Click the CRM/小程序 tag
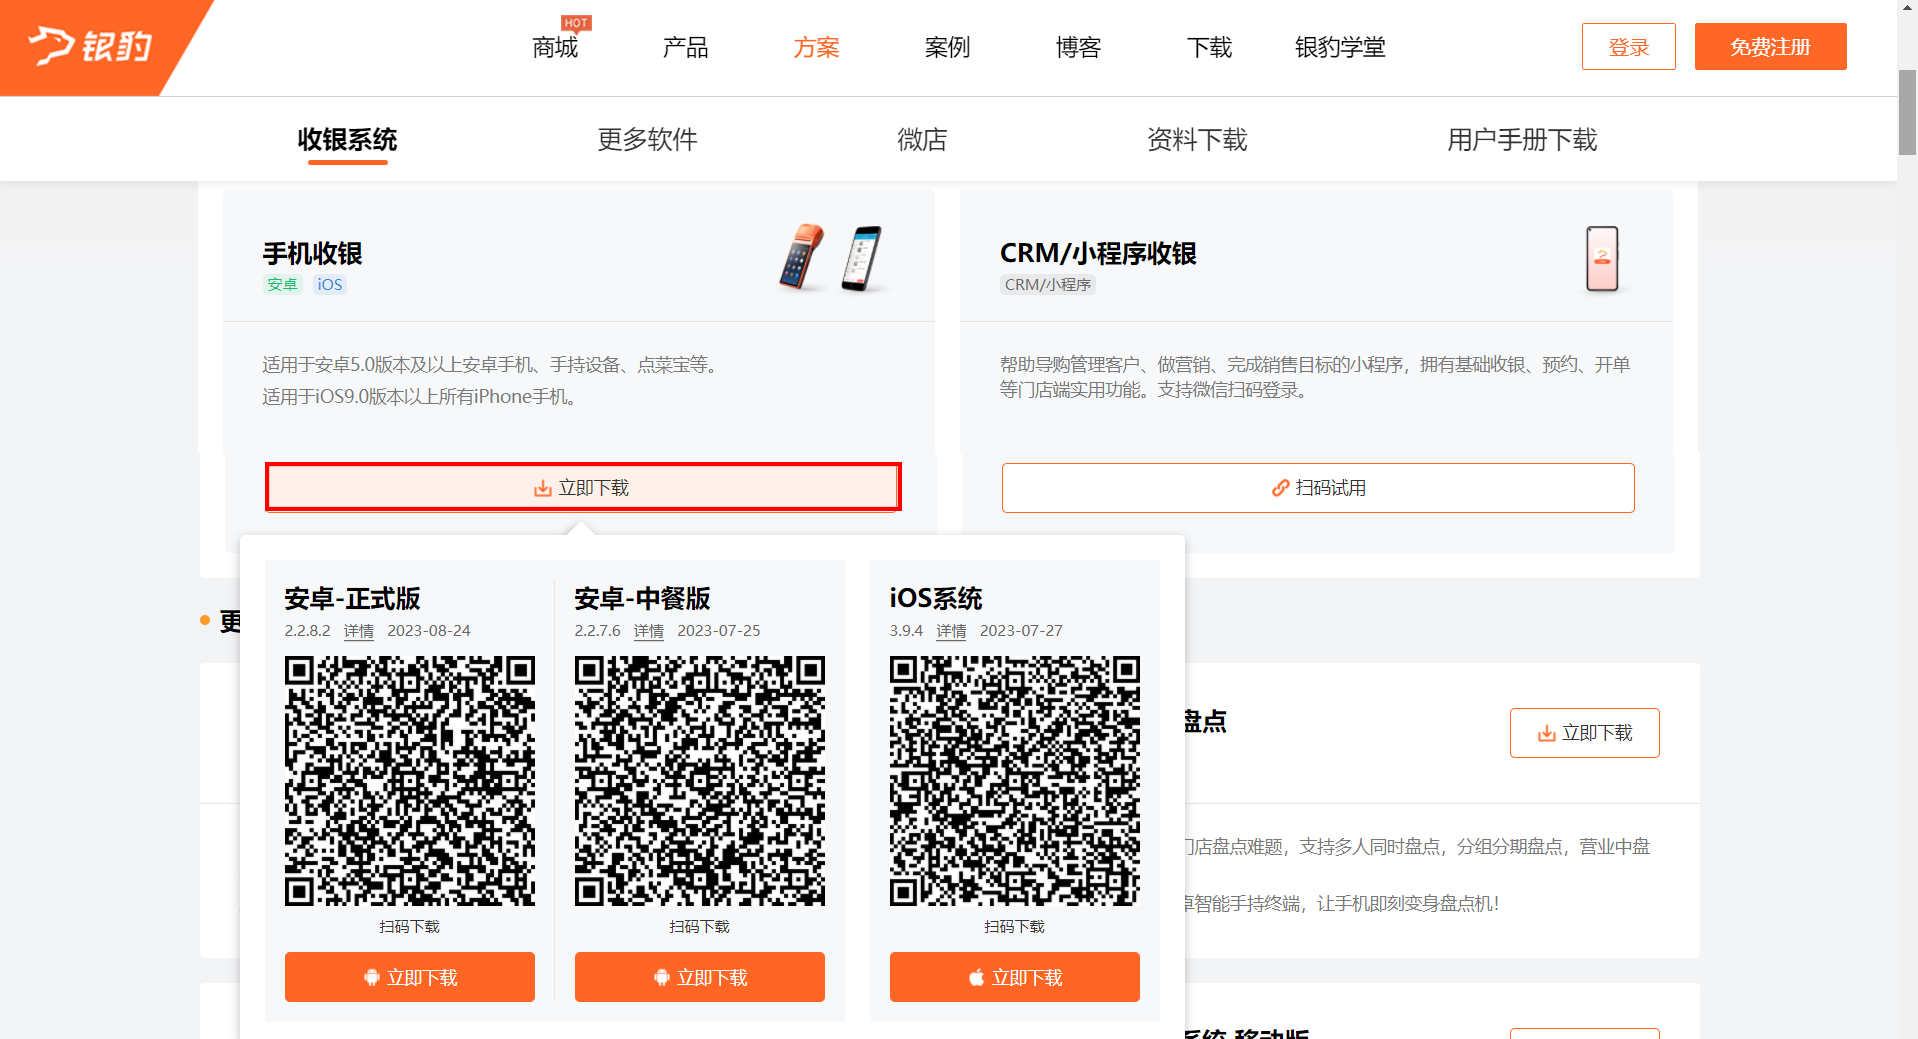The image size is (1918, 1039). (x=1048, y=284)
